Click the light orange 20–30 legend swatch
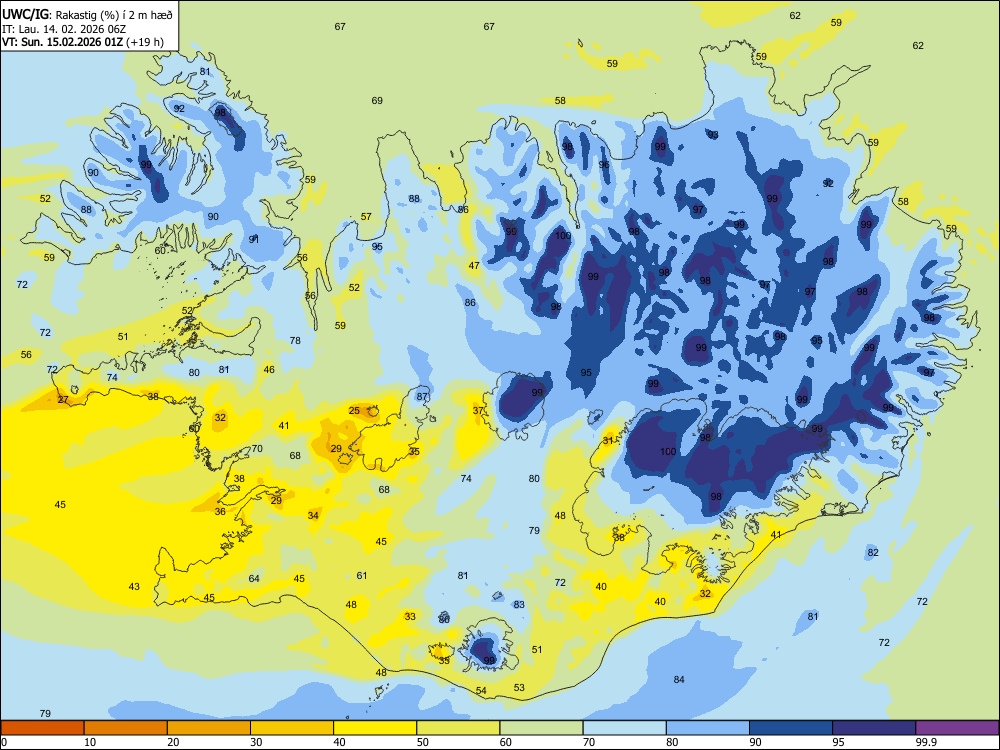 pyautogui.click(x=209, y=728)
